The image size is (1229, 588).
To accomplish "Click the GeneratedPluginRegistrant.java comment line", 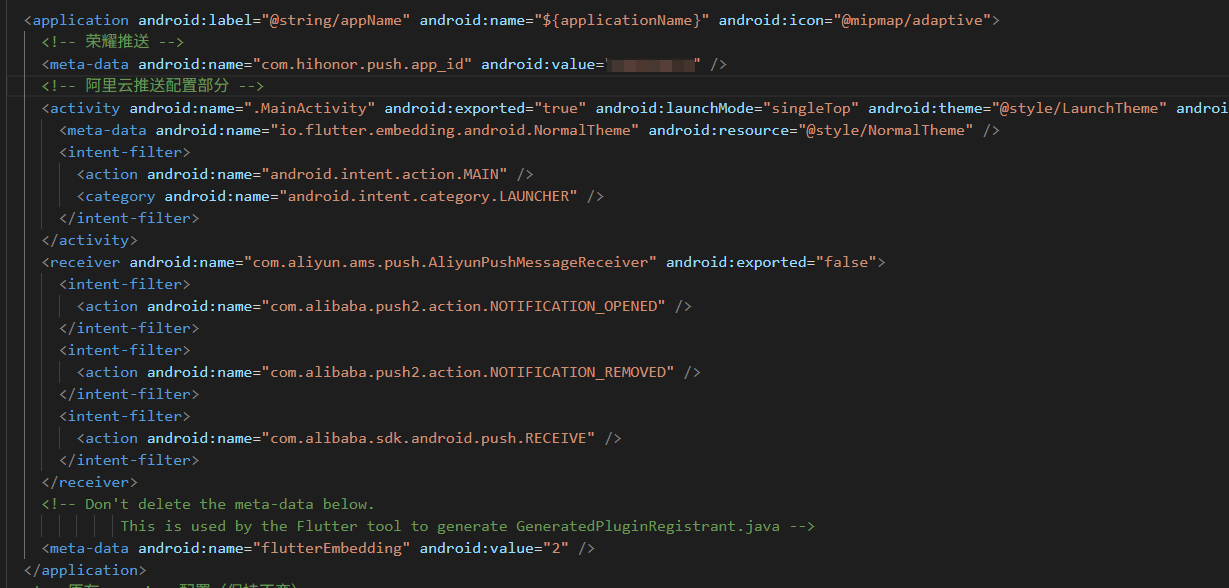I will click(x=468, y=526).
